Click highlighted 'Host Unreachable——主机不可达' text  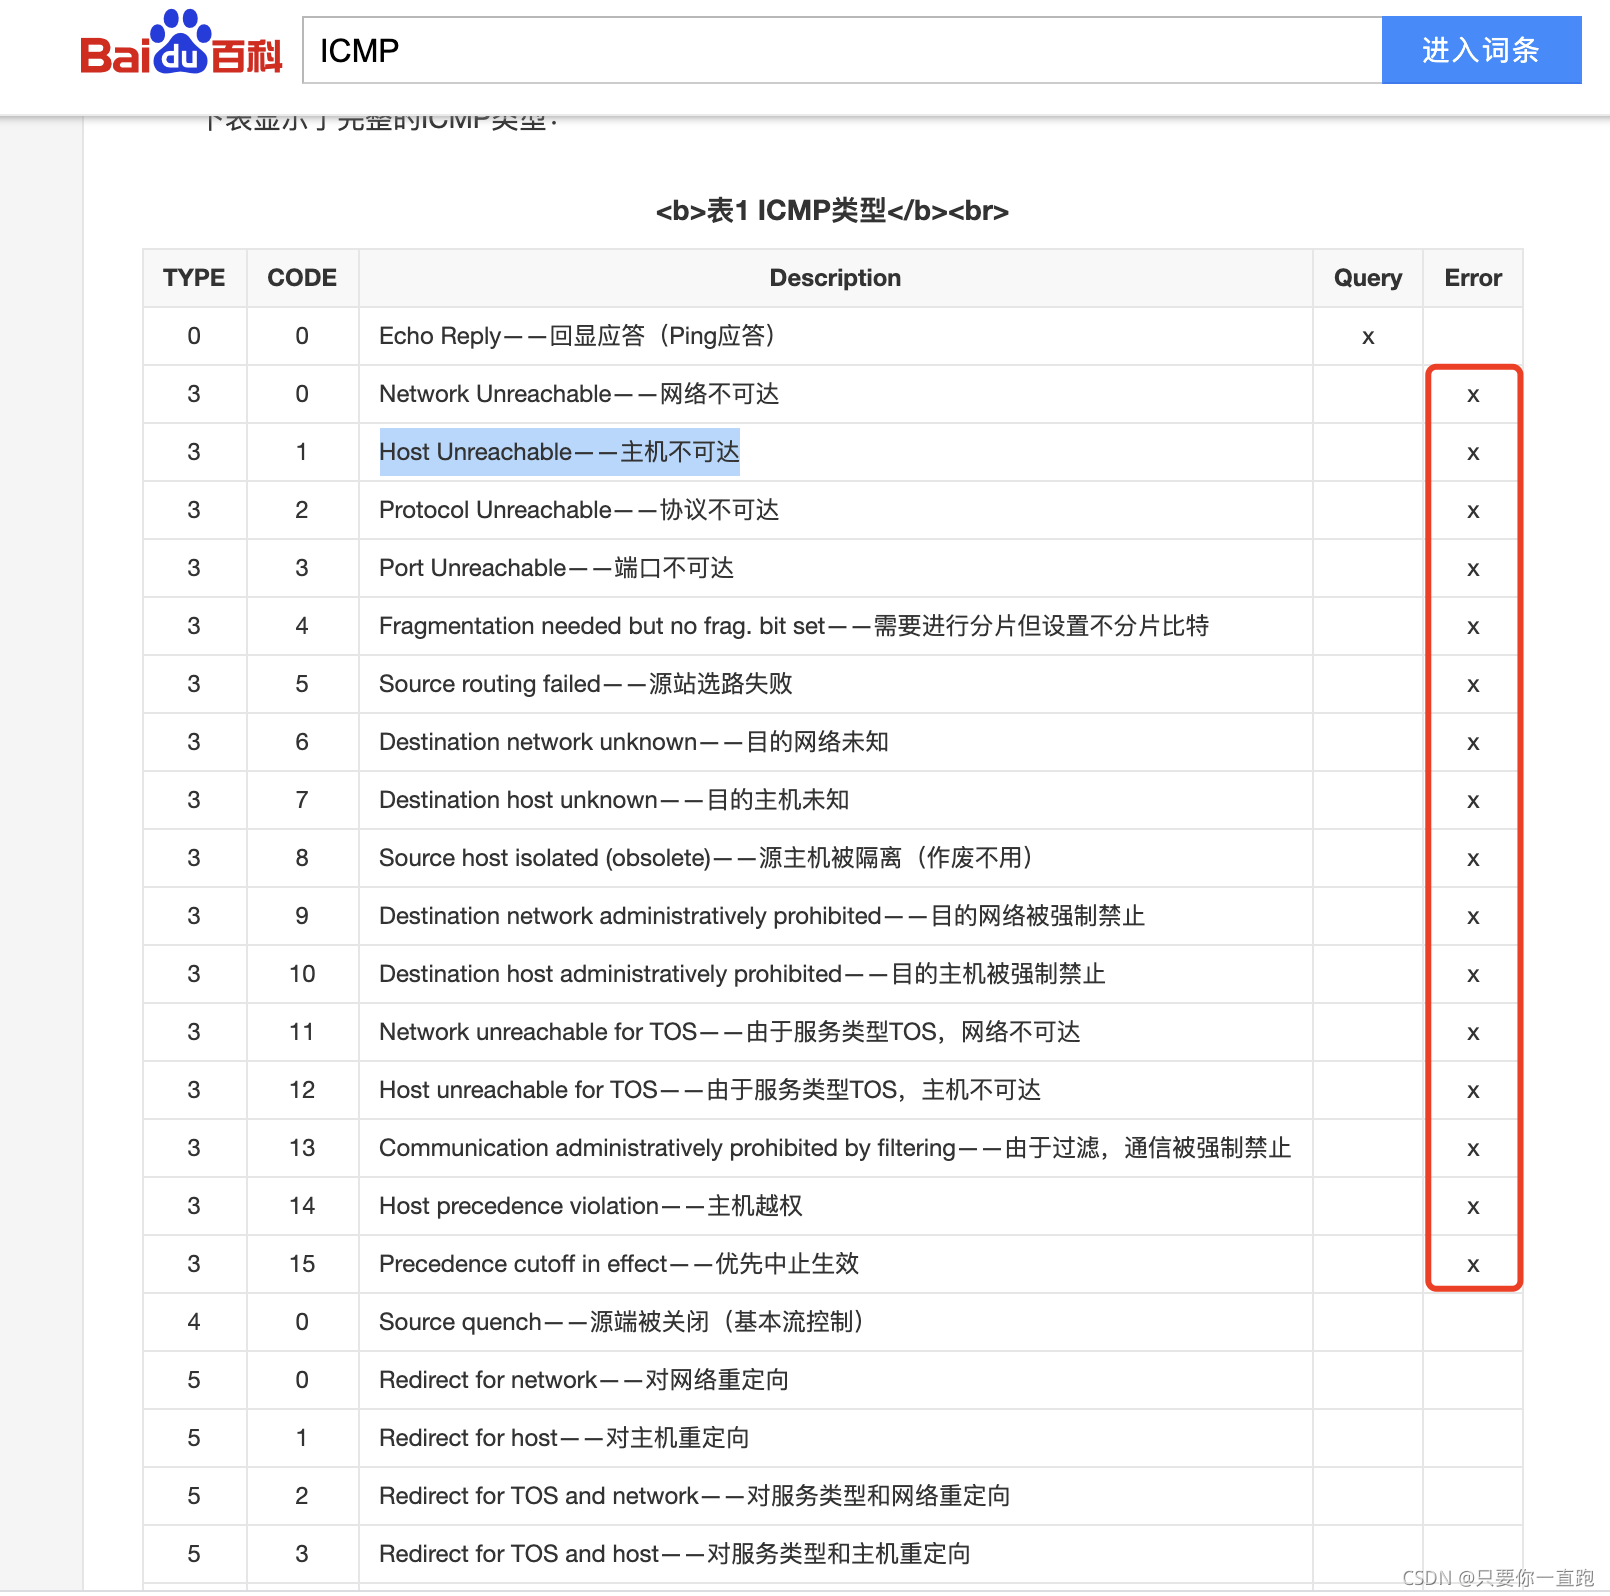(x=559, y=452)
